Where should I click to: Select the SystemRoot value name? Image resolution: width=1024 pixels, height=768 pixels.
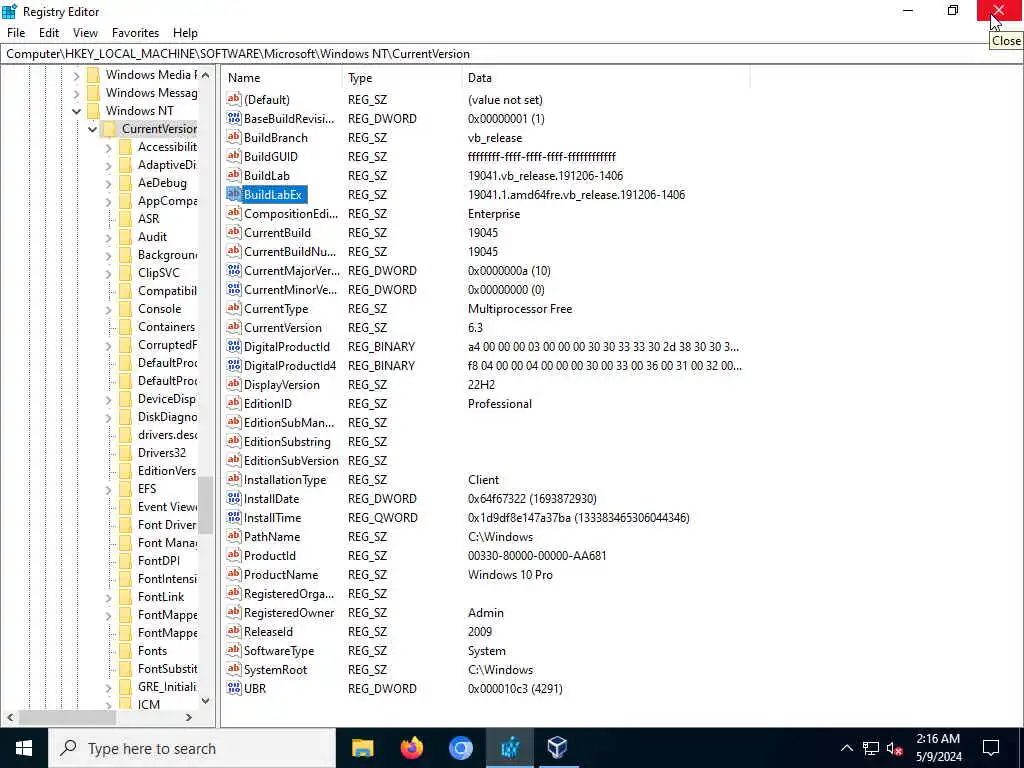tap(275, 669)
